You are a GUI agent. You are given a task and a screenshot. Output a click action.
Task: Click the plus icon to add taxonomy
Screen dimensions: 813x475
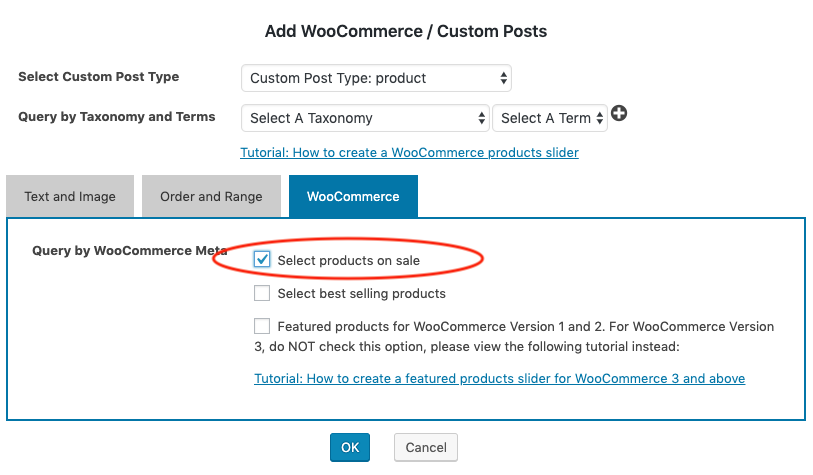619,116
